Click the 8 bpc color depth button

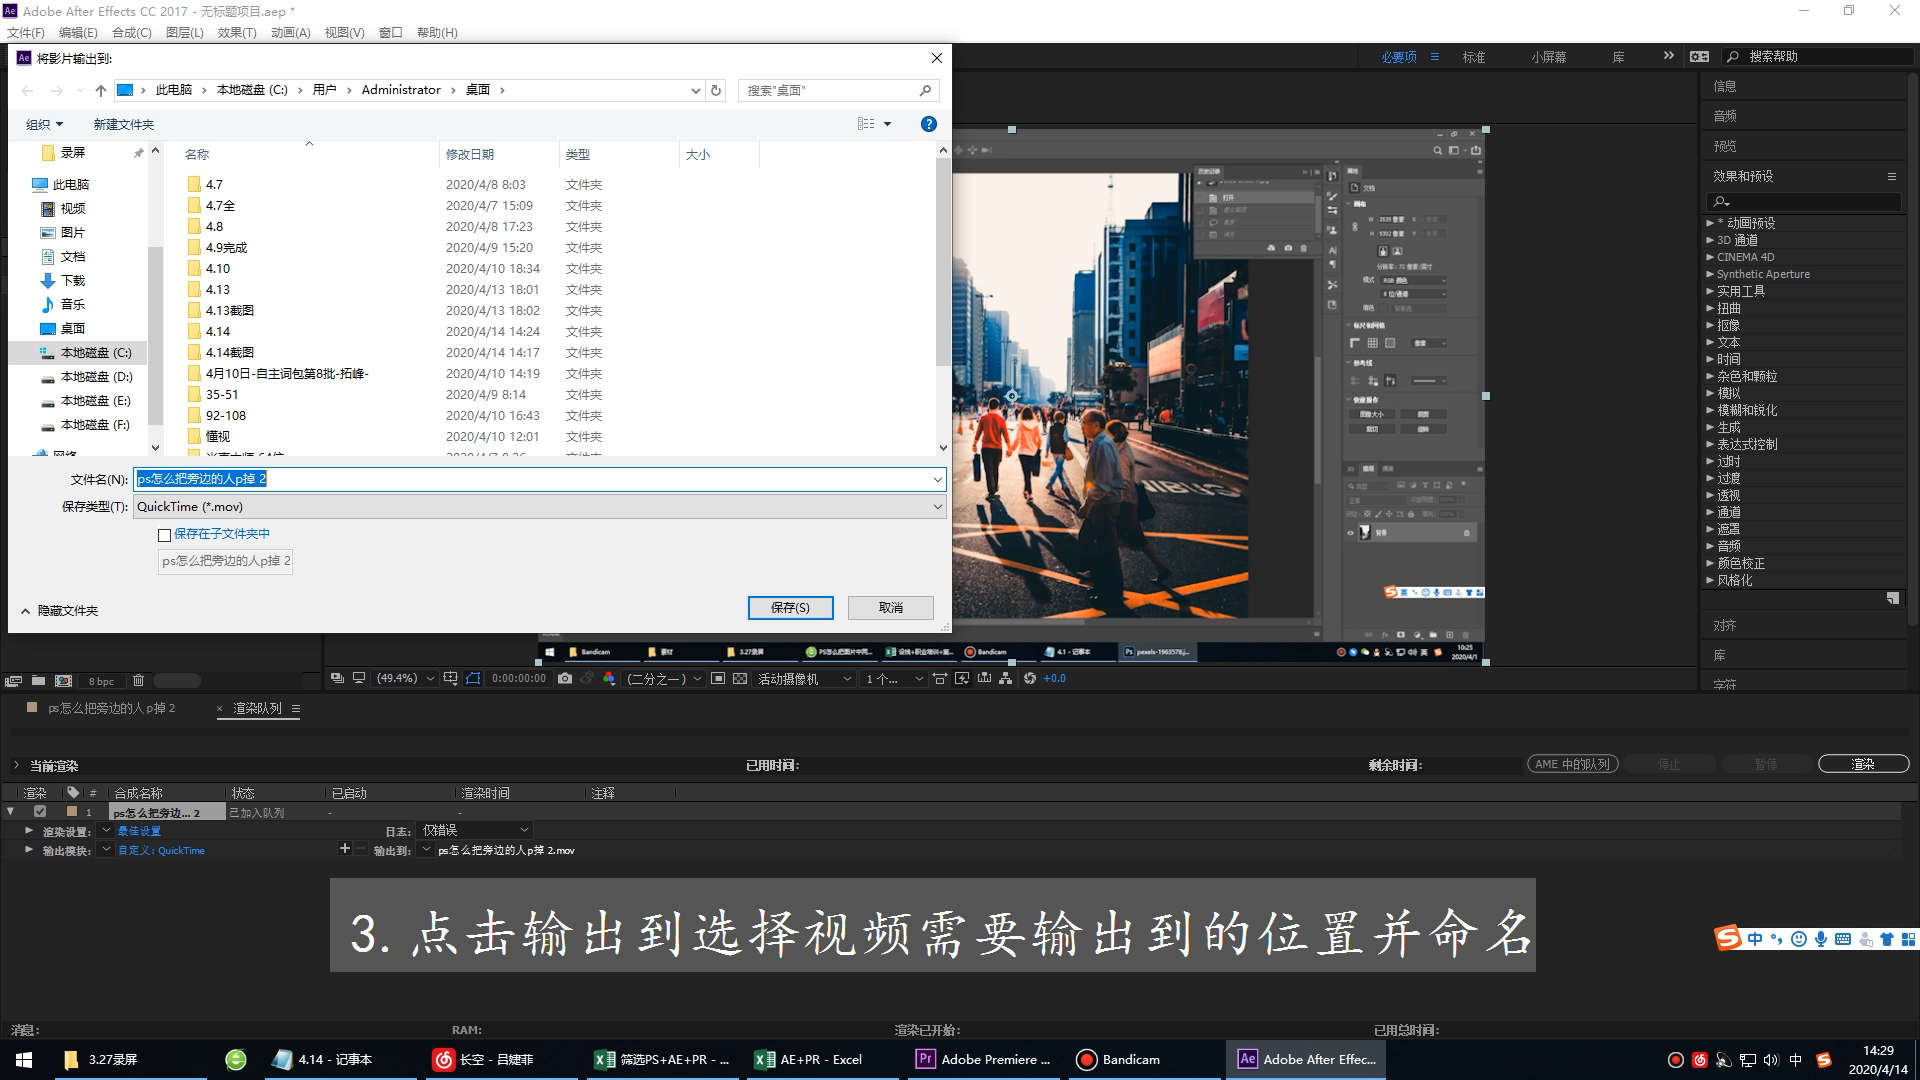101,681
